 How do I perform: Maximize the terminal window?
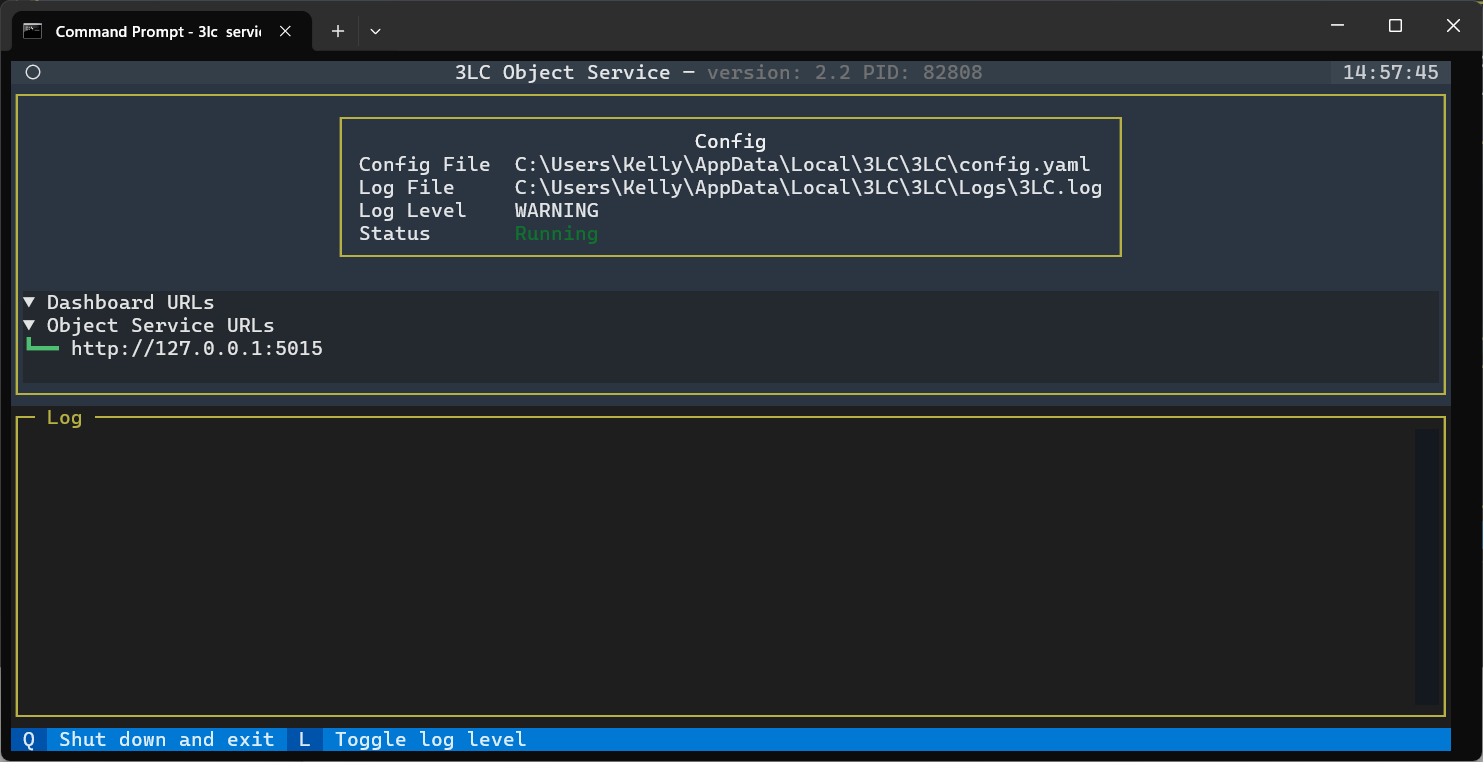point(1395,26)
